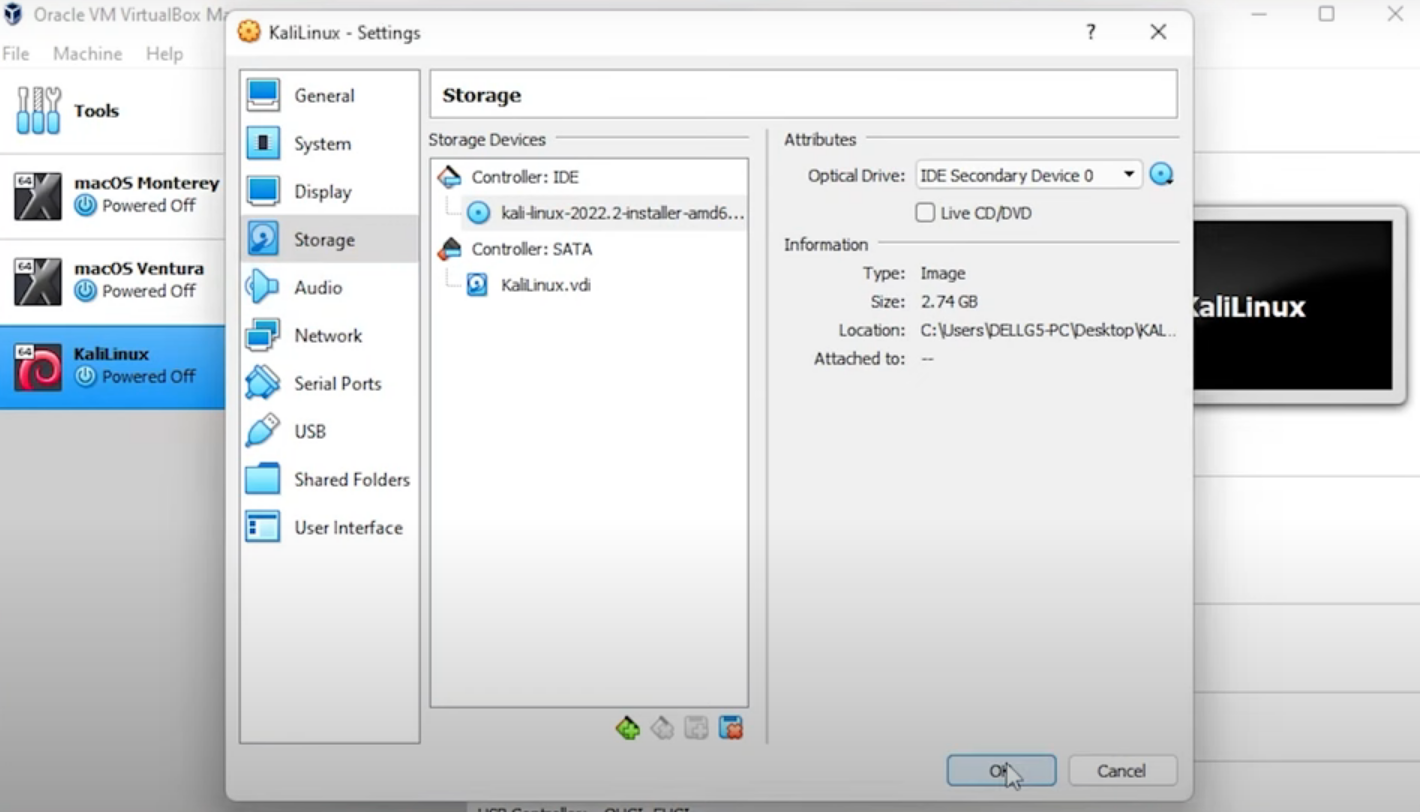Viewport: 1420px width, 812px height.
Task: Open the User Interface settings category
Action: (x=329, y=528)
